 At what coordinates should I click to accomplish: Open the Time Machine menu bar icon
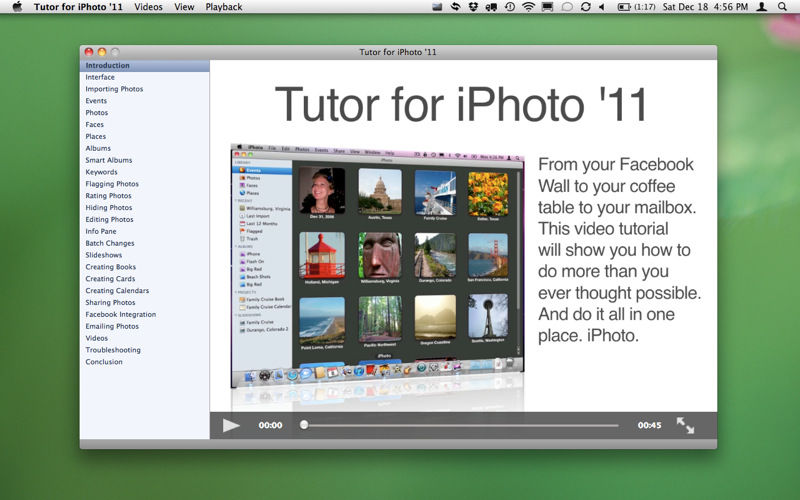(x=510, y=7)
